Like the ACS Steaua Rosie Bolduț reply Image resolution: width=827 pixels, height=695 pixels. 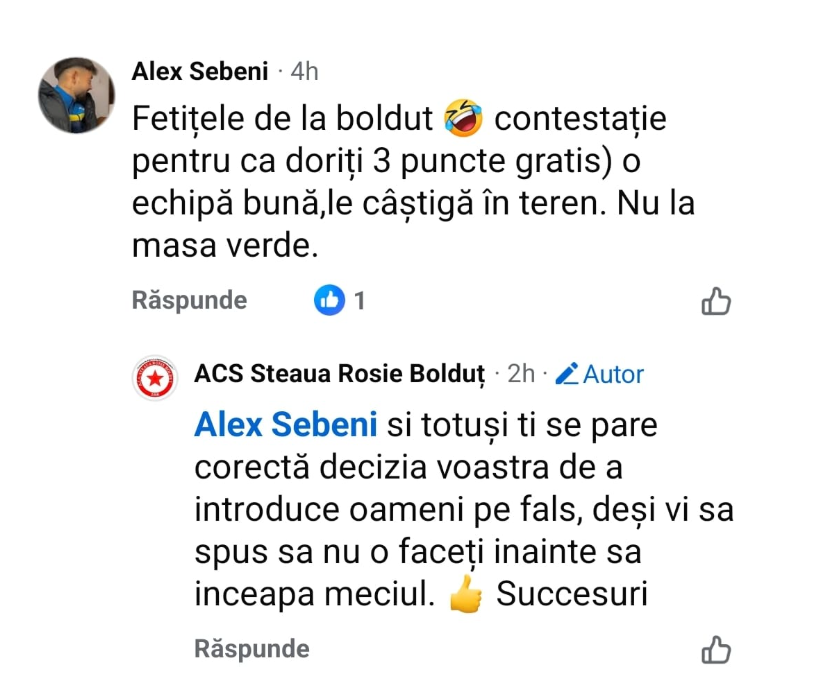click(716, 650)
